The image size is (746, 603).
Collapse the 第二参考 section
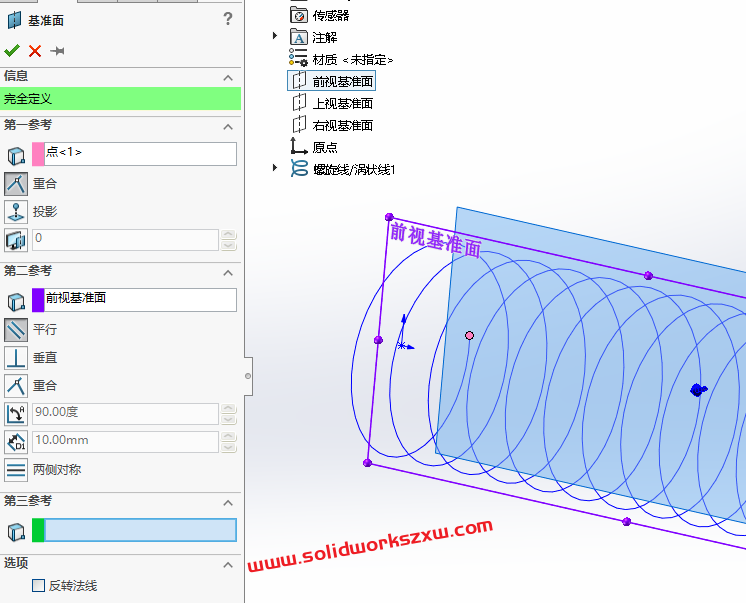click(228, 273)
